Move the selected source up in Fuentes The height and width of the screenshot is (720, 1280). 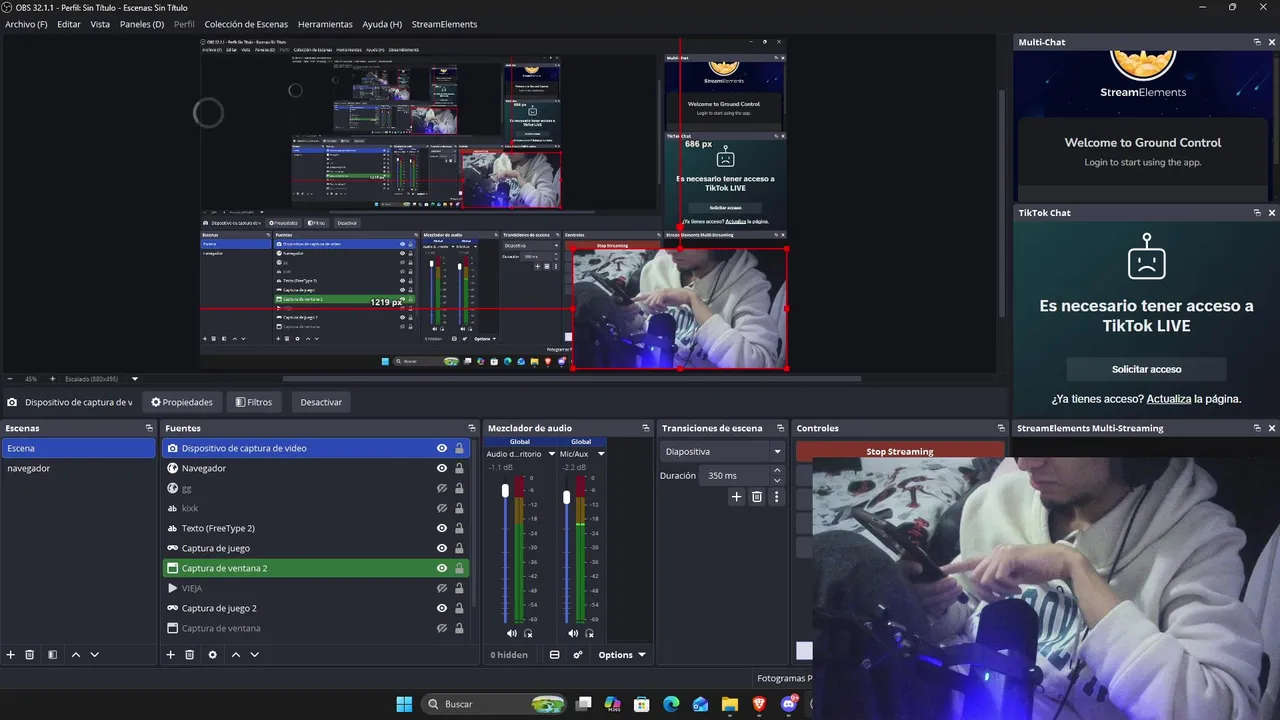(235, 655)
